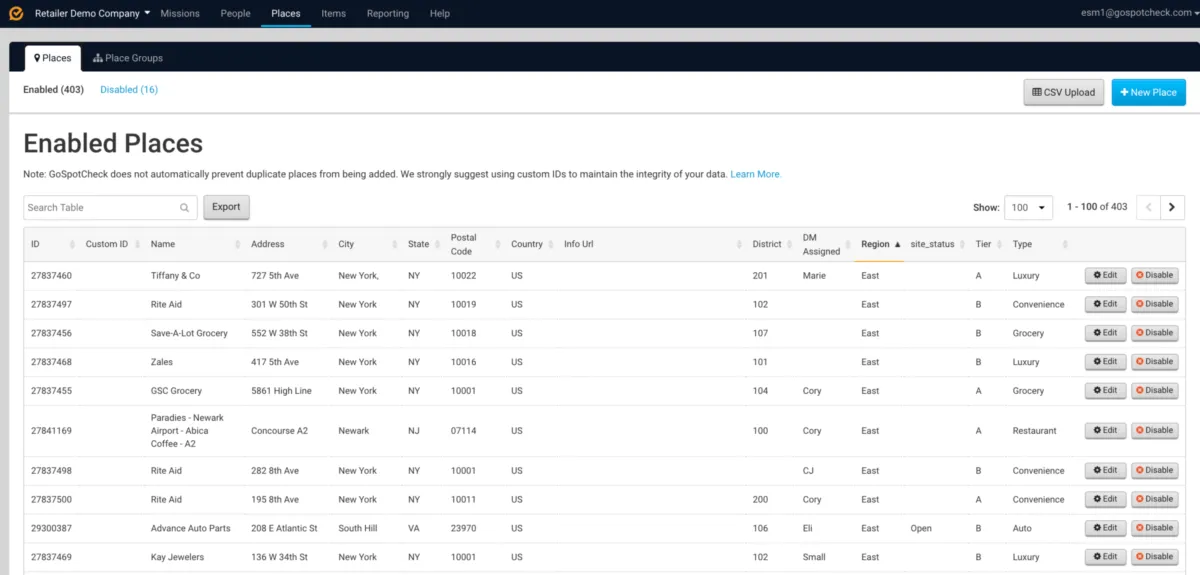Open Retailer Demo Company dropdown
1200x575 pixels.
coord(92,13)
